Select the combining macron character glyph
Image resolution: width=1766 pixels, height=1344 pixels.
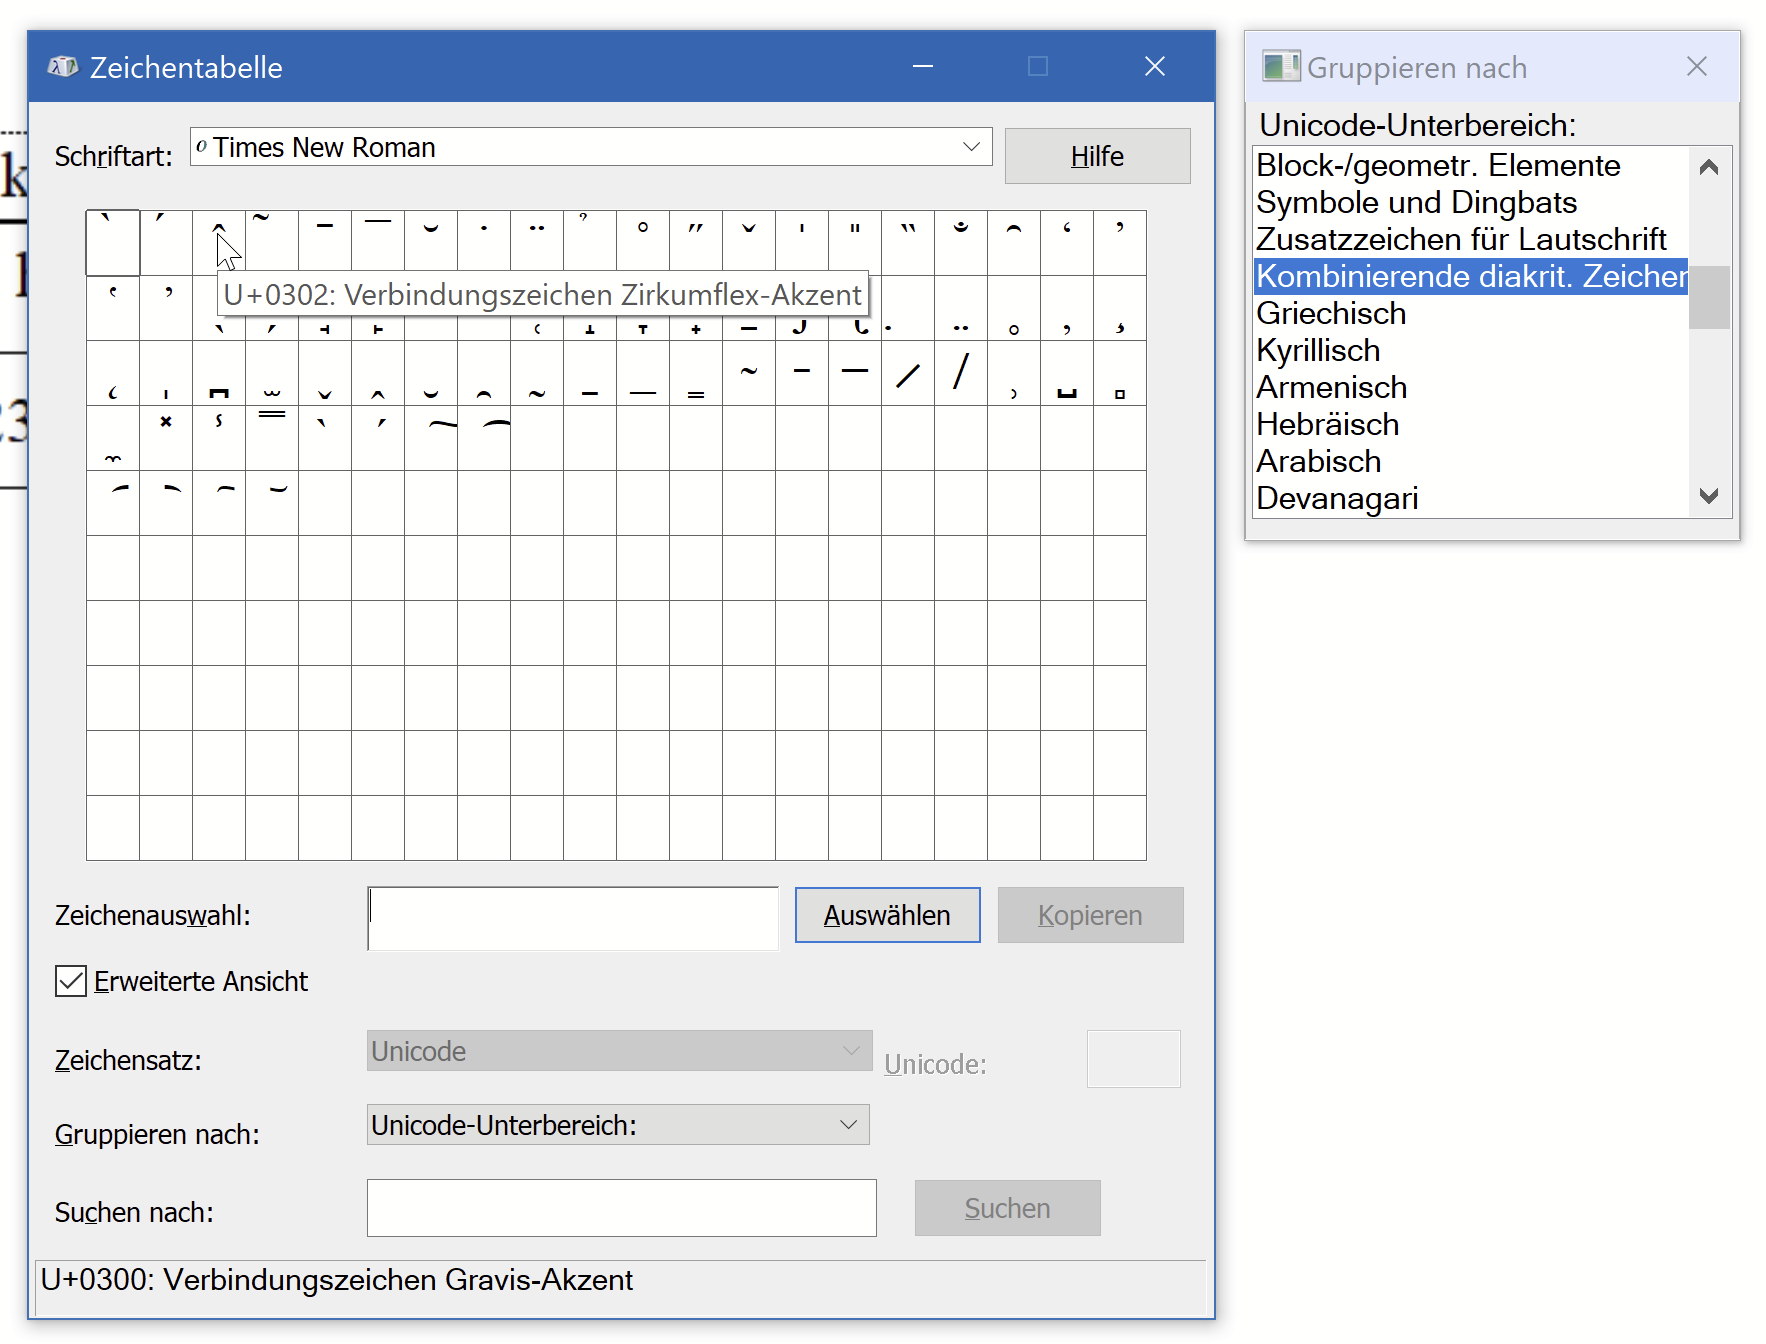tap(325, 242)
